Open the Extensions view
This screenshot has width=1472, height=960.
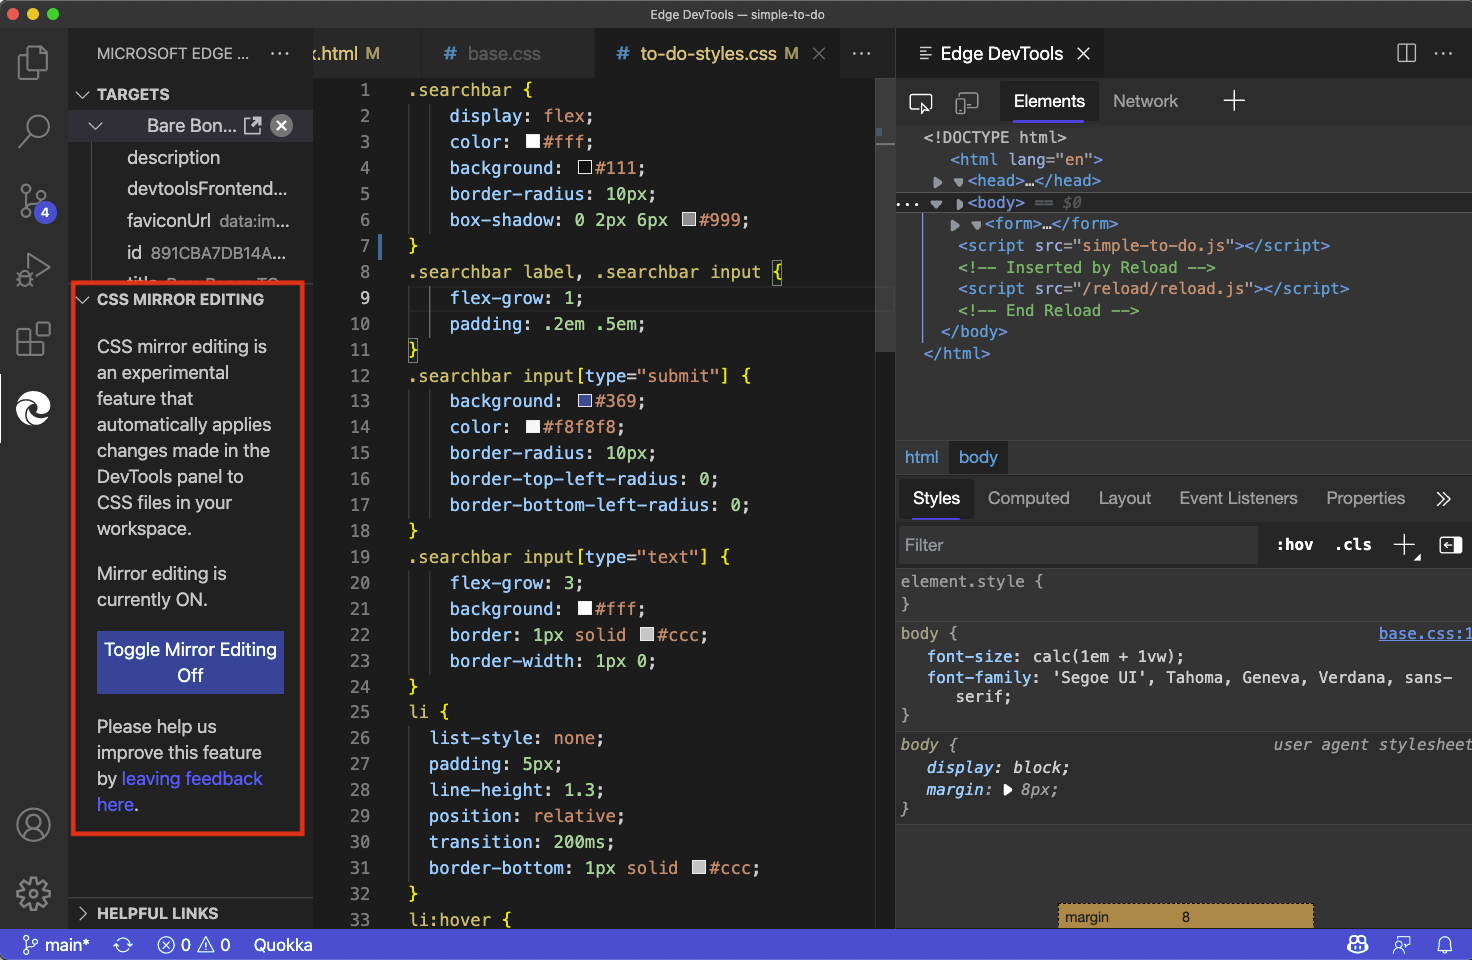click(x=33, y=339)
